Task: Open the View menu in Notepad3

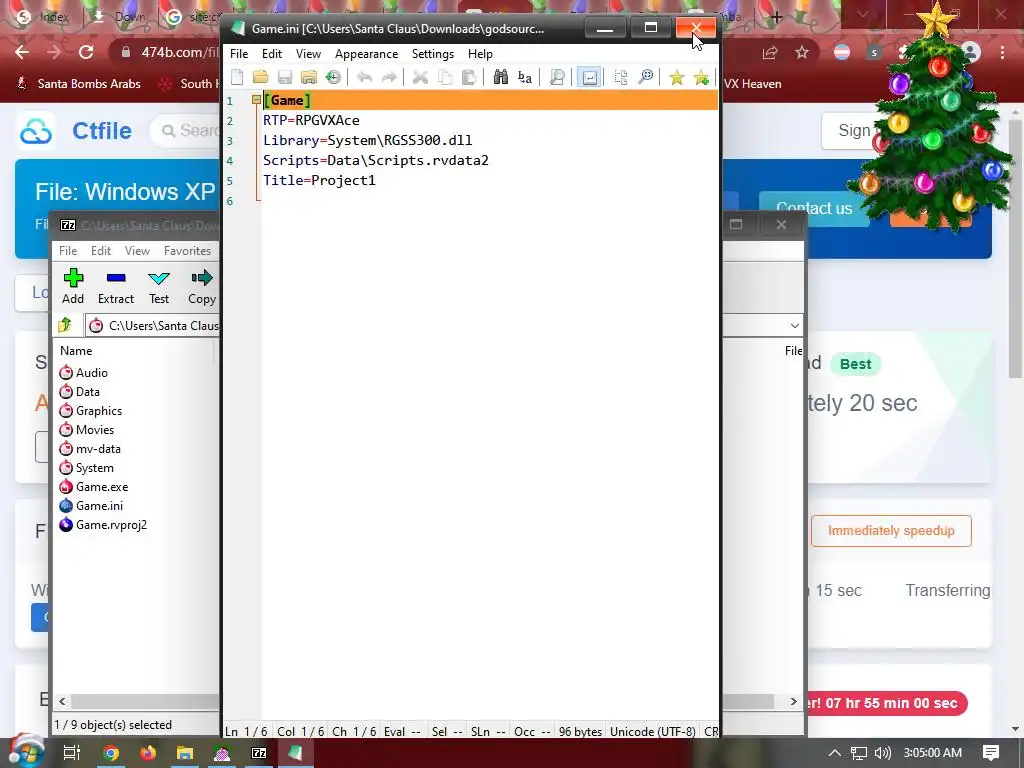Action: click(308, 54)
